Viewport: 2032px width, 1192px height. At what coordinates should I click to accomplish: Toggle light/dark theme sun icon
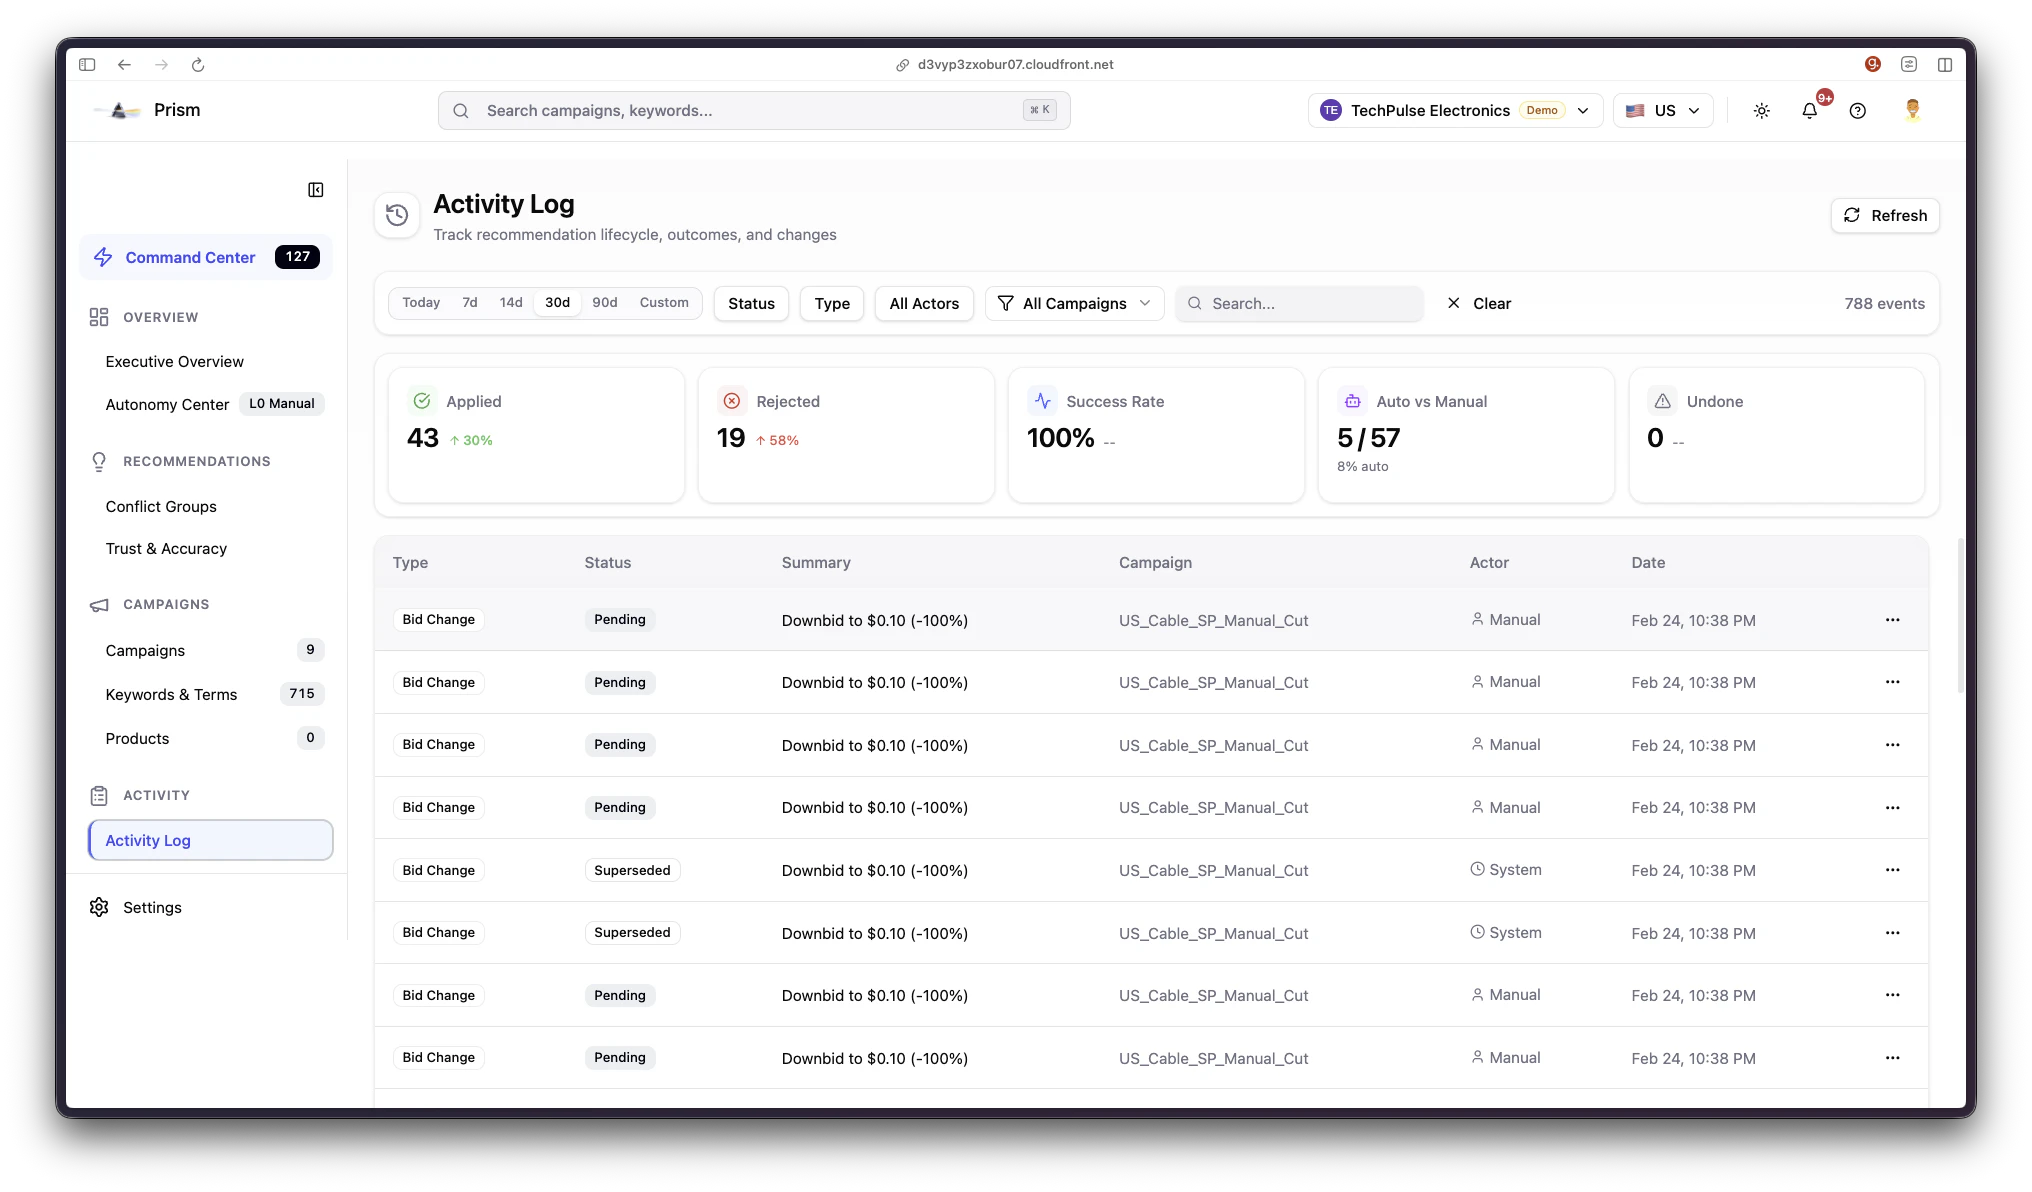1762,111
